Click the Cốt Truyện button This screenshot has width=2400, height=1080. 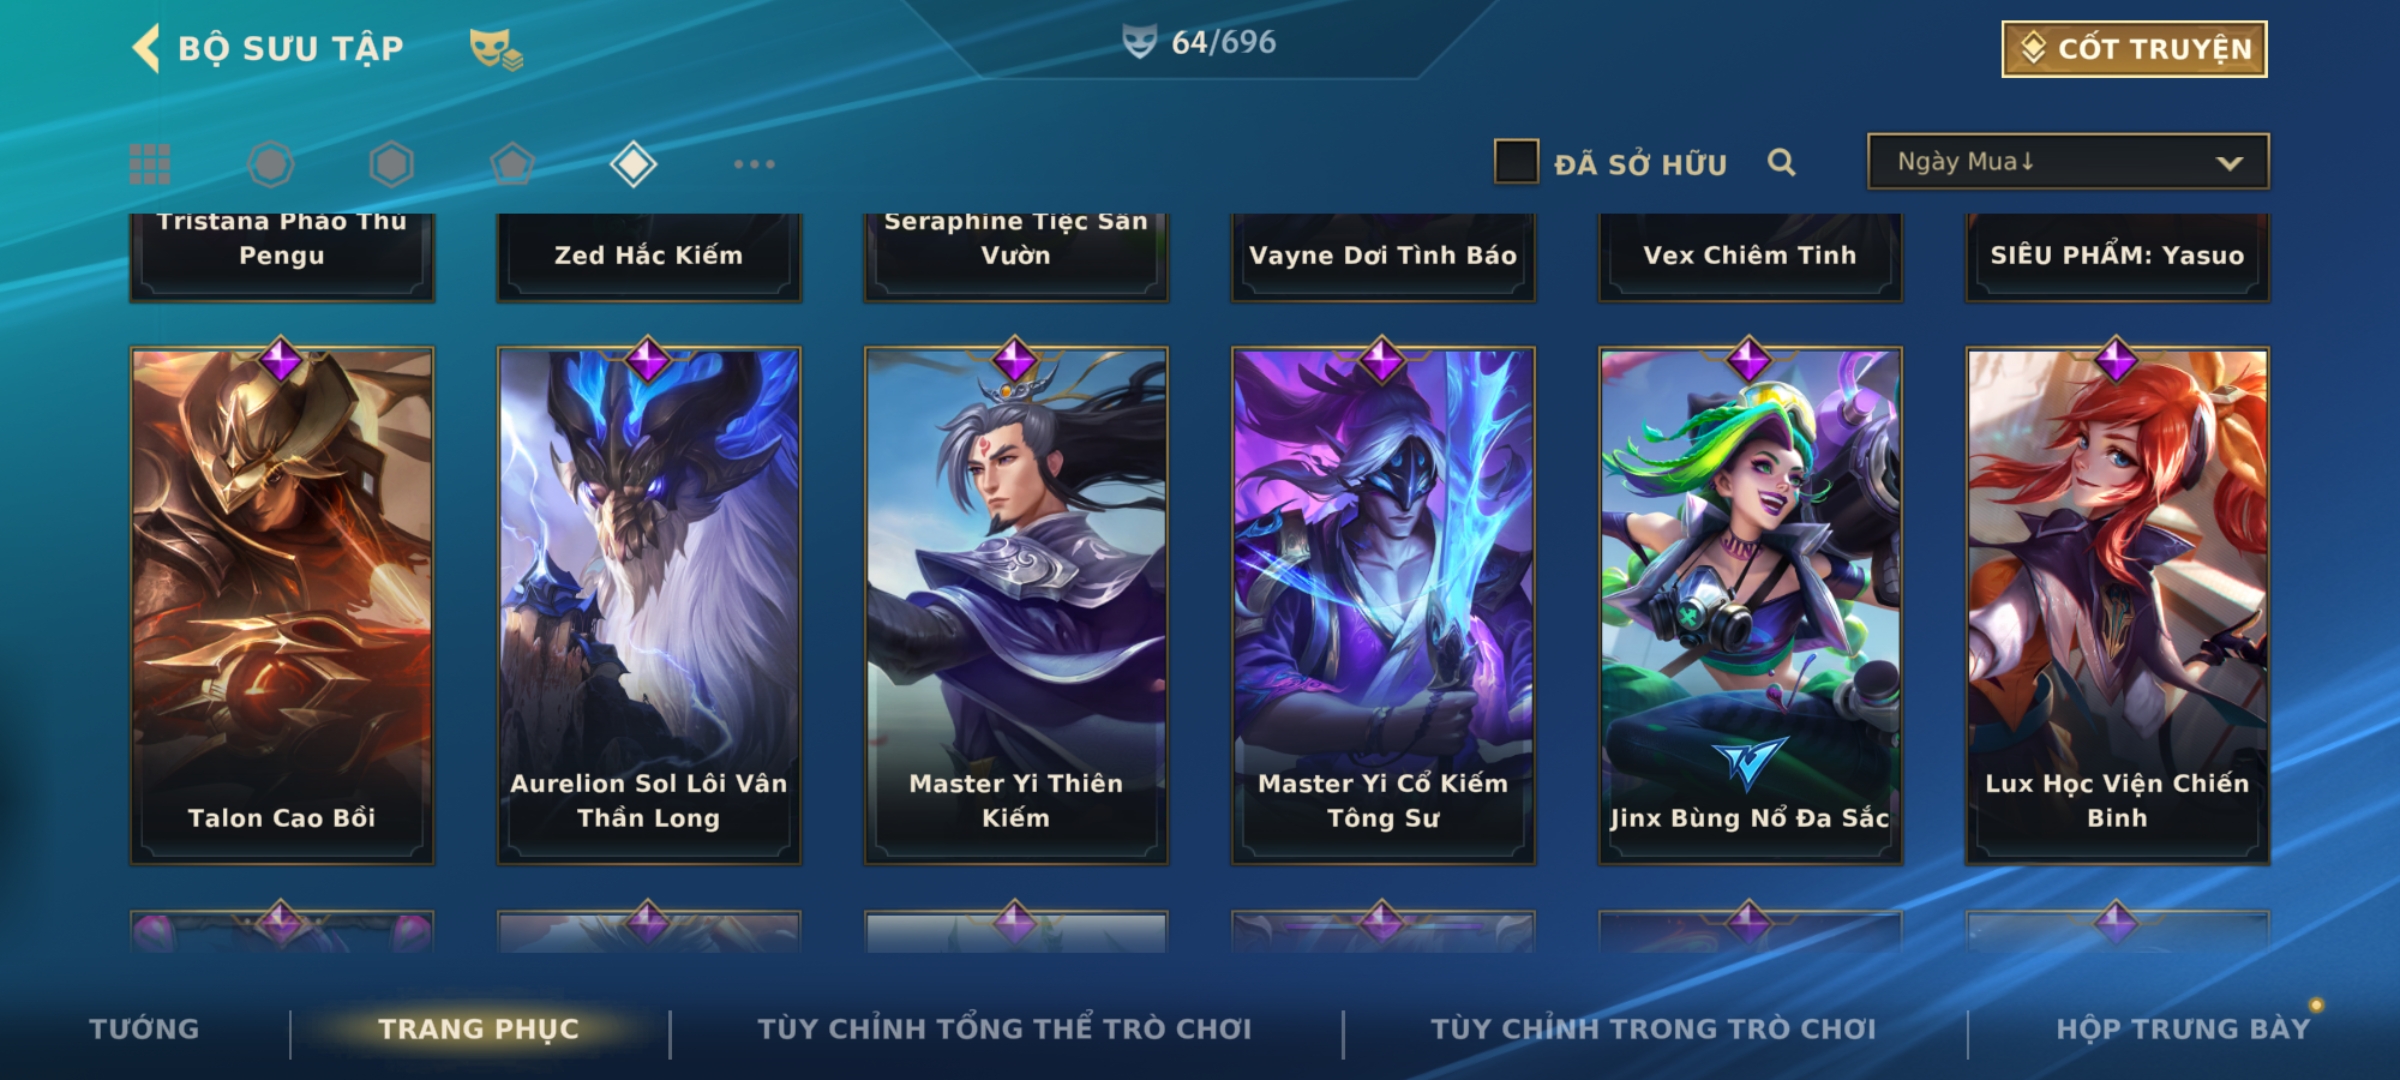point(2134,49)
